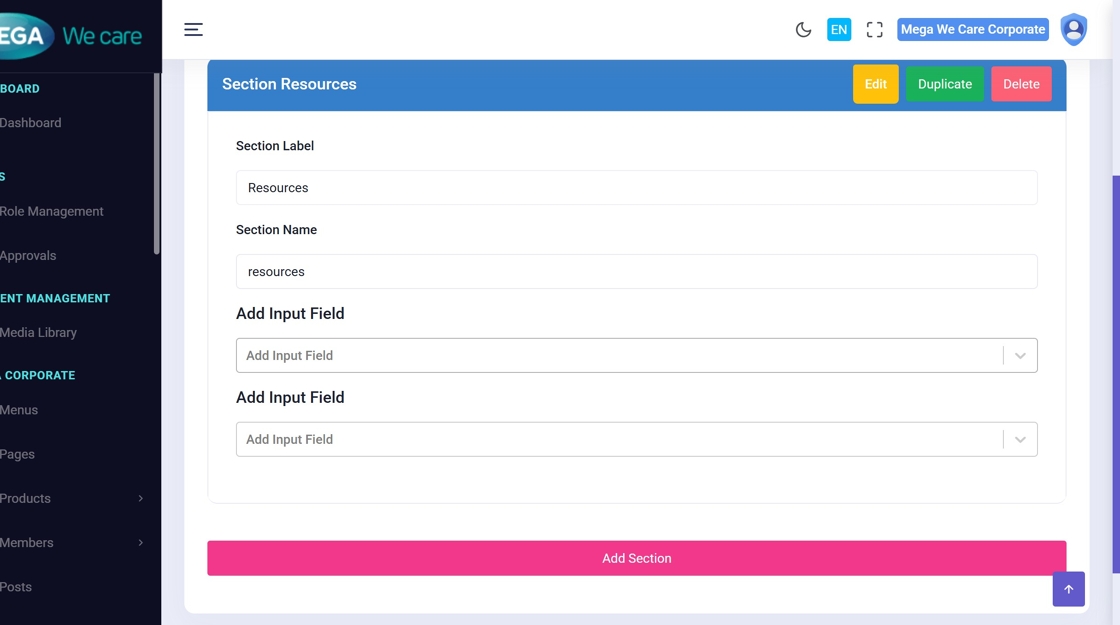This screenshot has width=1120, height=625.
Task: Click the Section Label input field
Action: coord(636,188)
